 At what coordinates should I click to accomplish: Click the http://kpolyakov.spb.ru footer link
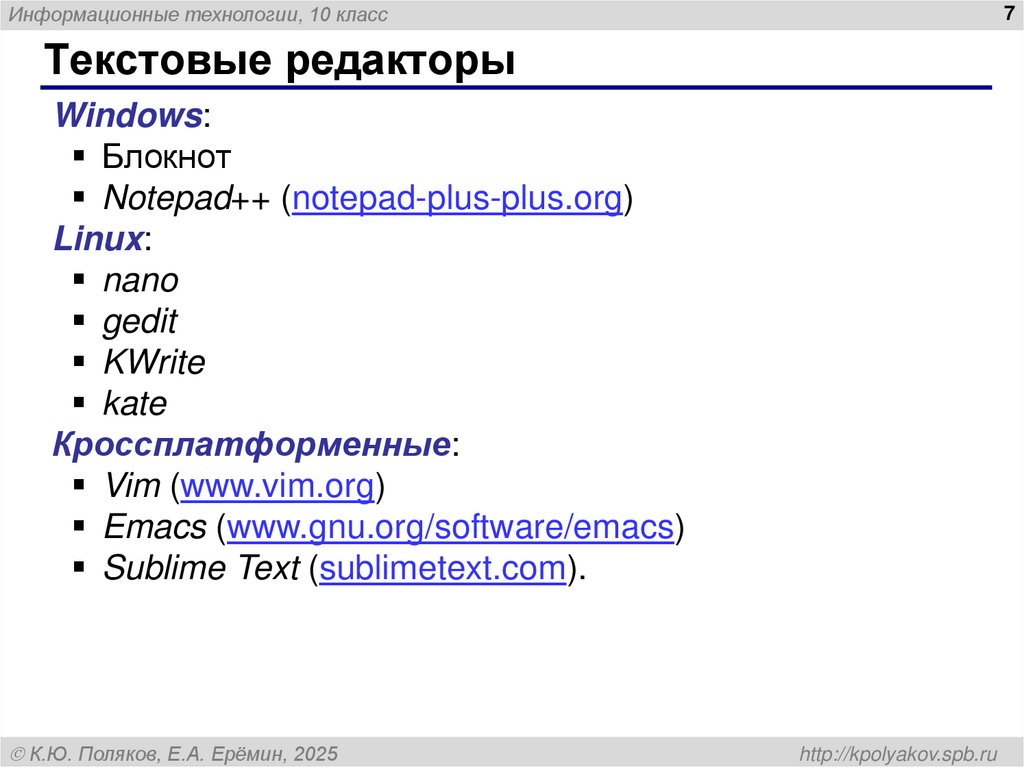coord(899,754)
